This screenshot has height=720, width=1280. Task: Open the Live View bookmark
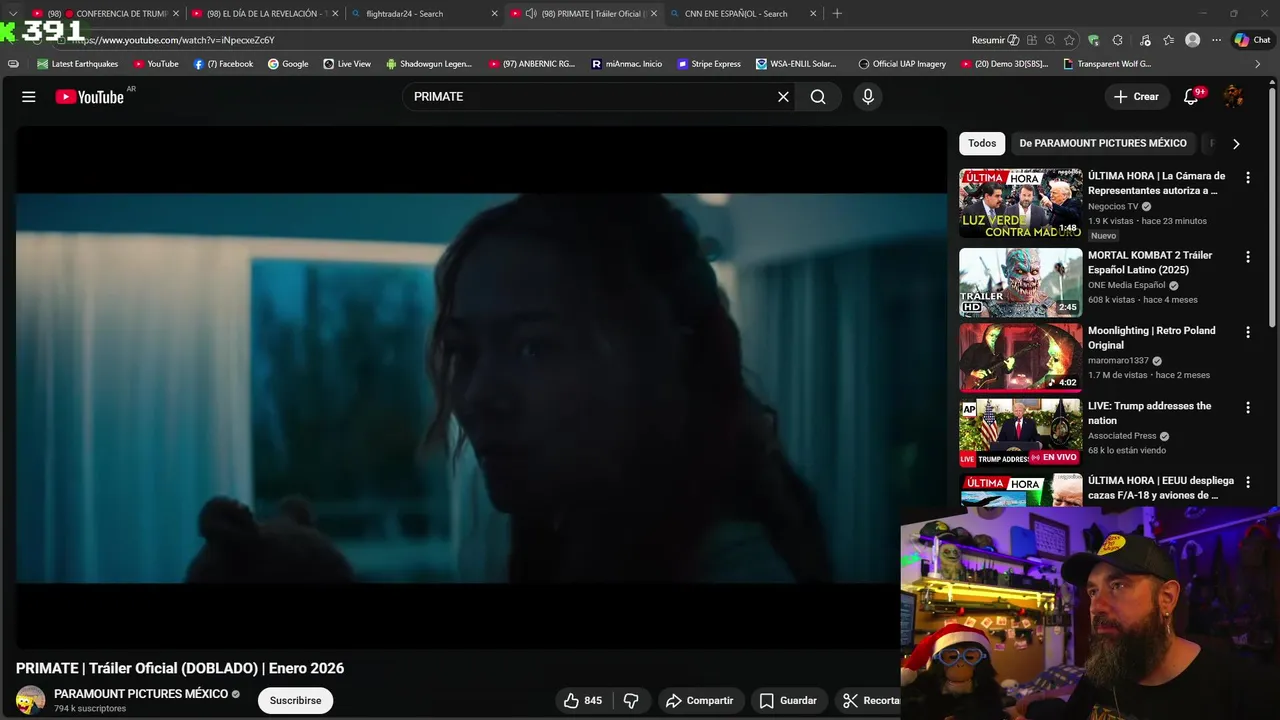[x=347, y=64]
